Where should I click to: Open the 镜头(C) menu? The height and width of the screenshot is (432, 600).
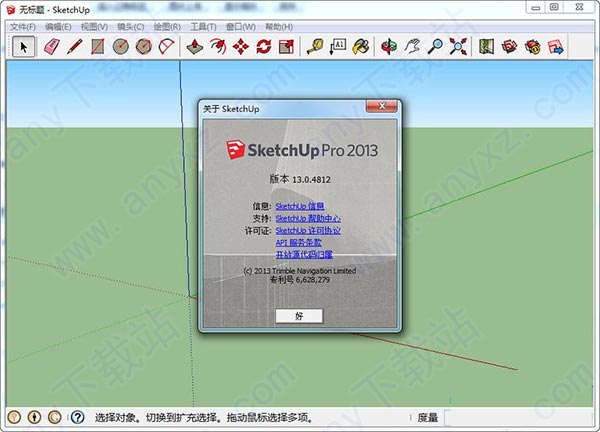(x=130, y=27)
